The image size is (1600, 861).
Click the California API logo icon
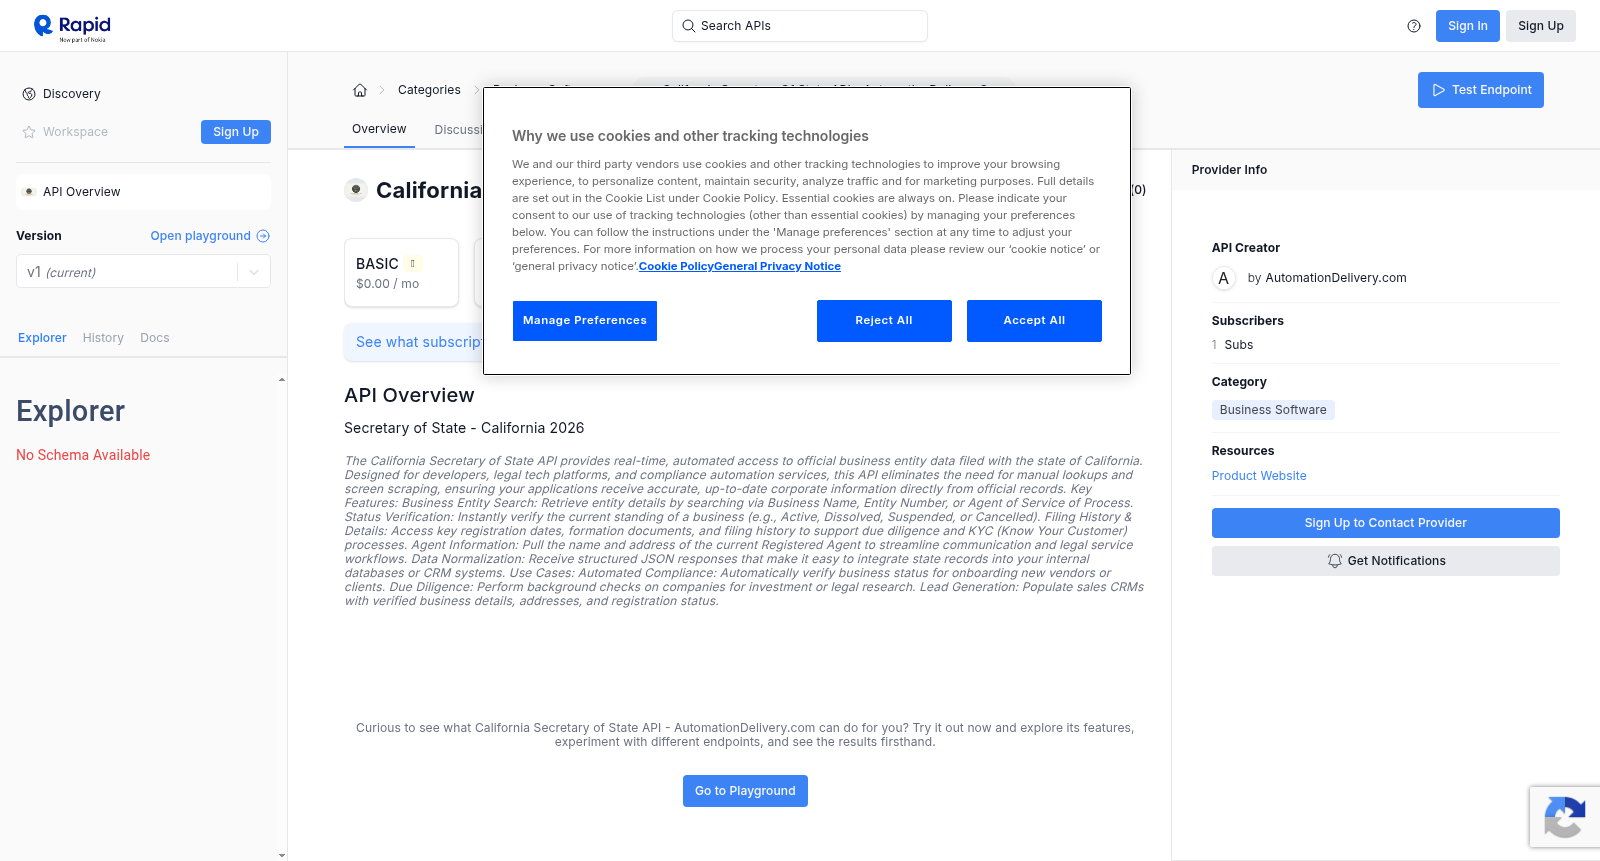(x=356, y=190)
